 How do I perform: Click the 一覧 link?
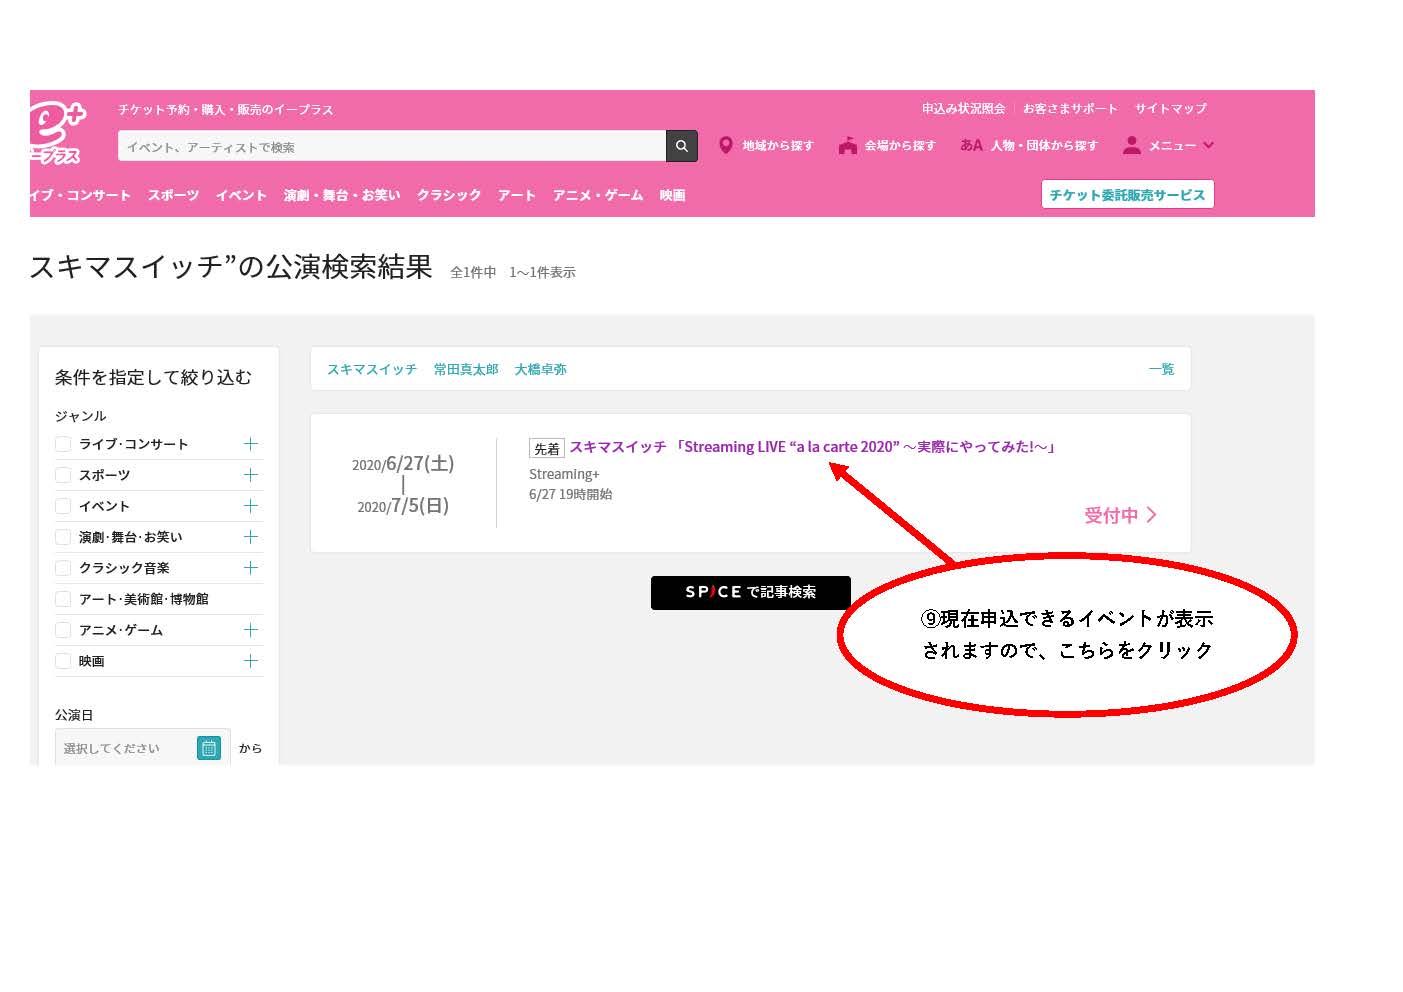[x=1161, y=369]
